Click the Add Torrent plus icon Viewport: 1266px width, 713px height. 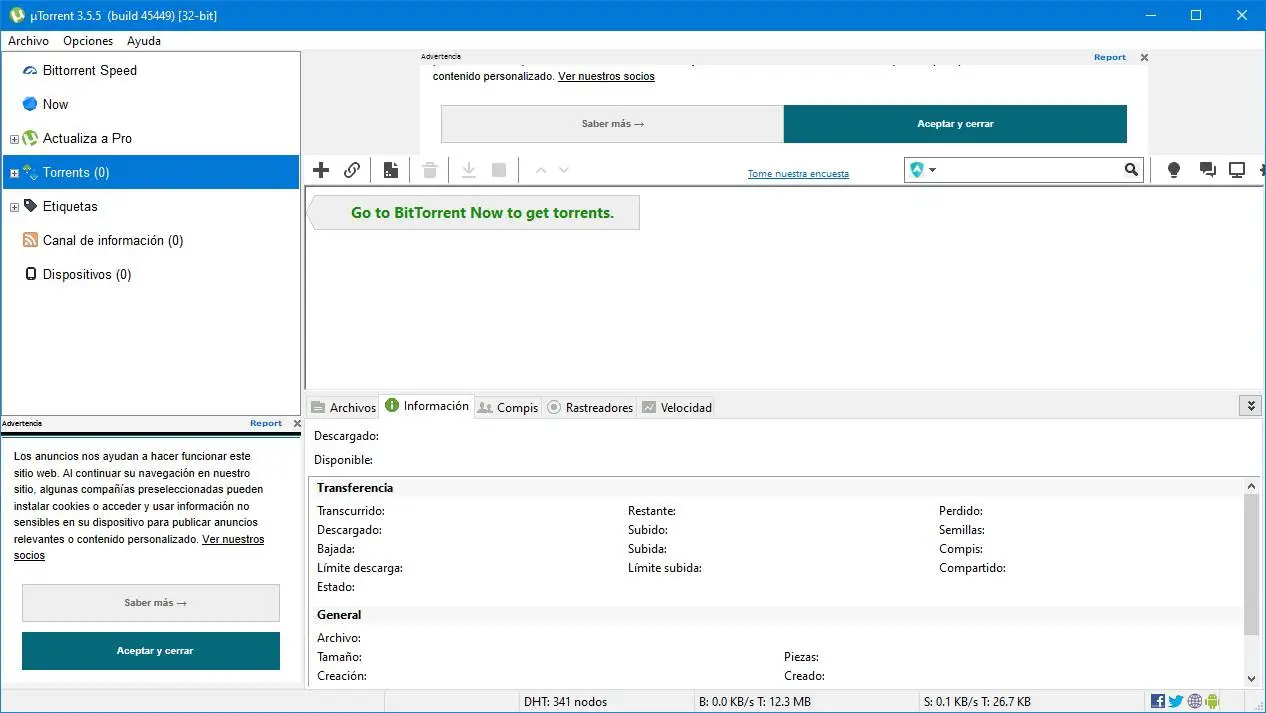(321, 170)
